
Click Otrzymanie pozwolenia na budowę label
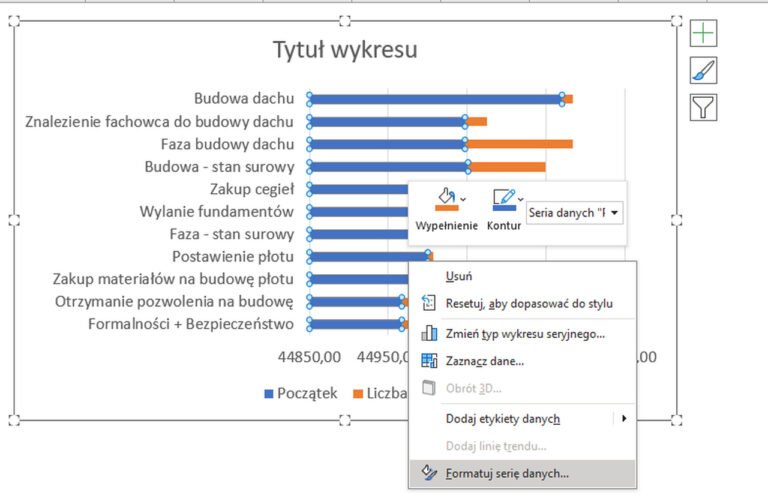pyautogui.click(x=174, y=302)
